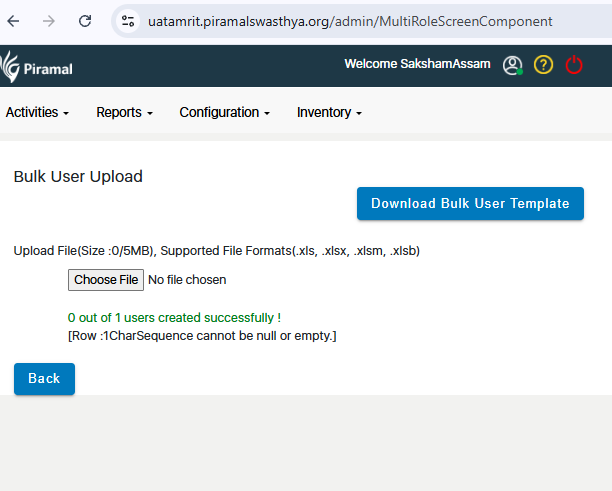Open the Inventory menu

pos(329,113)
